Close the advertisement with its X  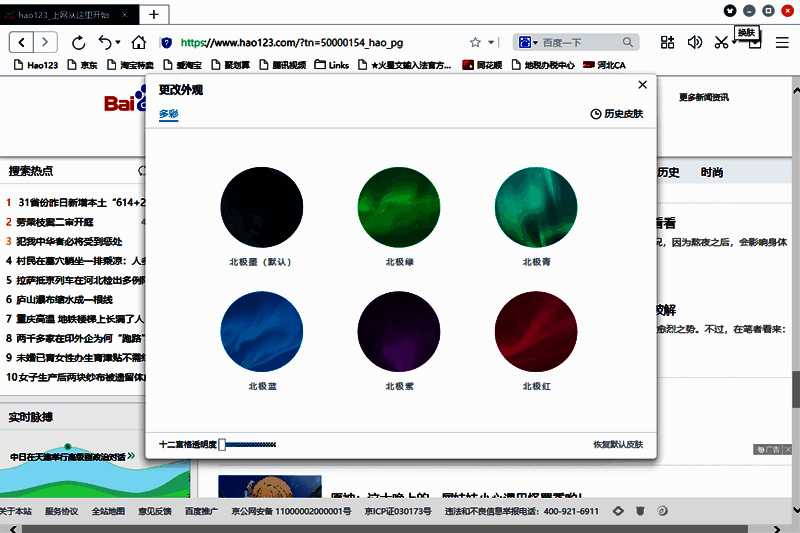coord(788,449)
